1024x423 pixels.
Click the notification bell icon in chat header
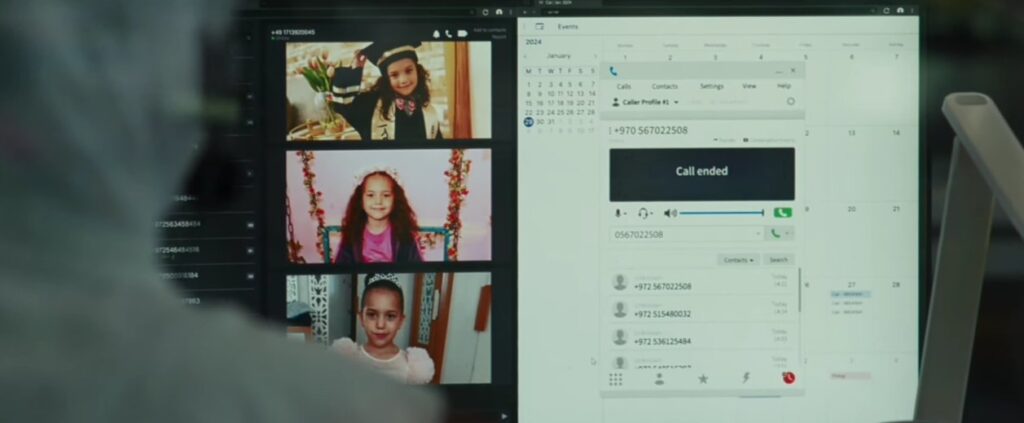pos(436,34)
